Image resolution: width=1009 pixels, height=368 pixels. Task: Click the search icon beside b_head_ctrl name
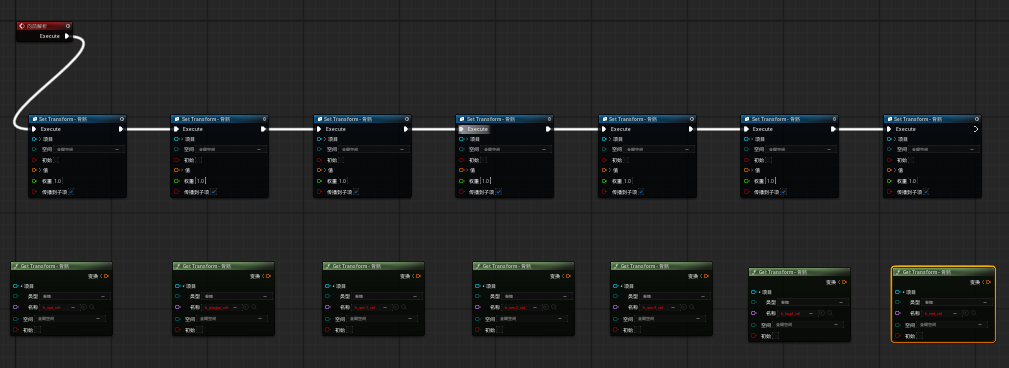(x=830, y=313)
